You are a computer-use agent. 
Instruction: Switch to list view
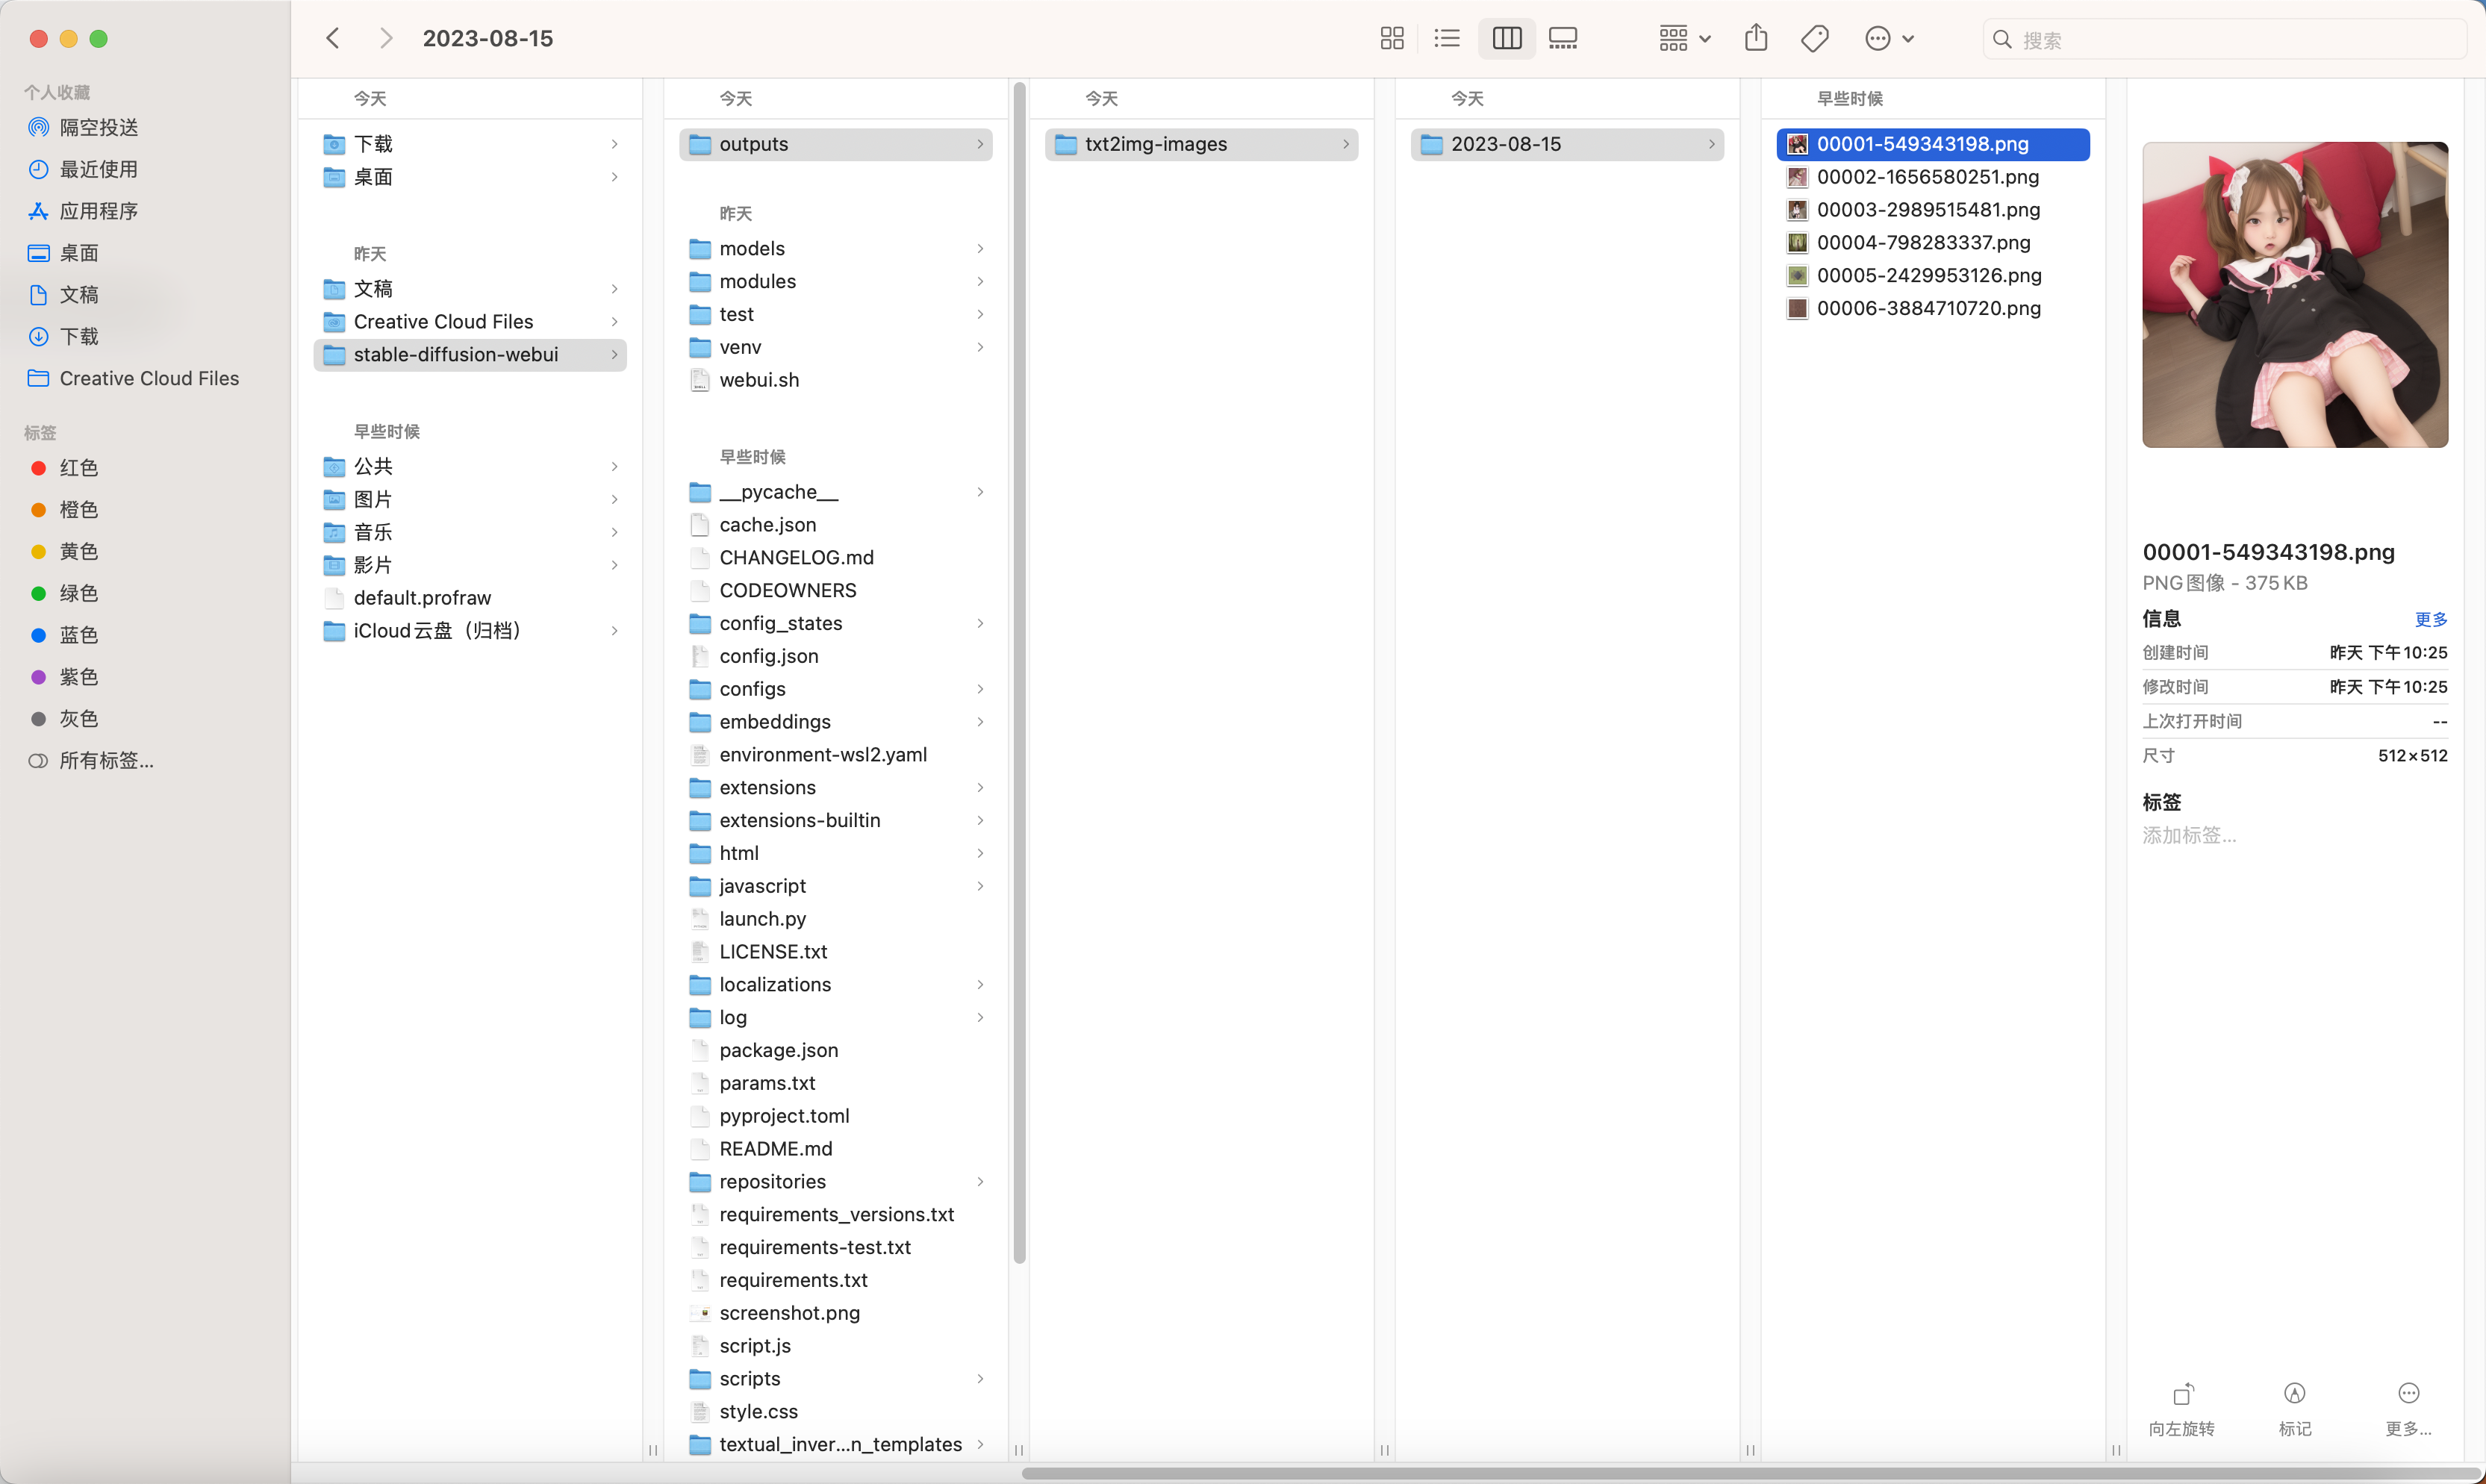pos(1446,39)
